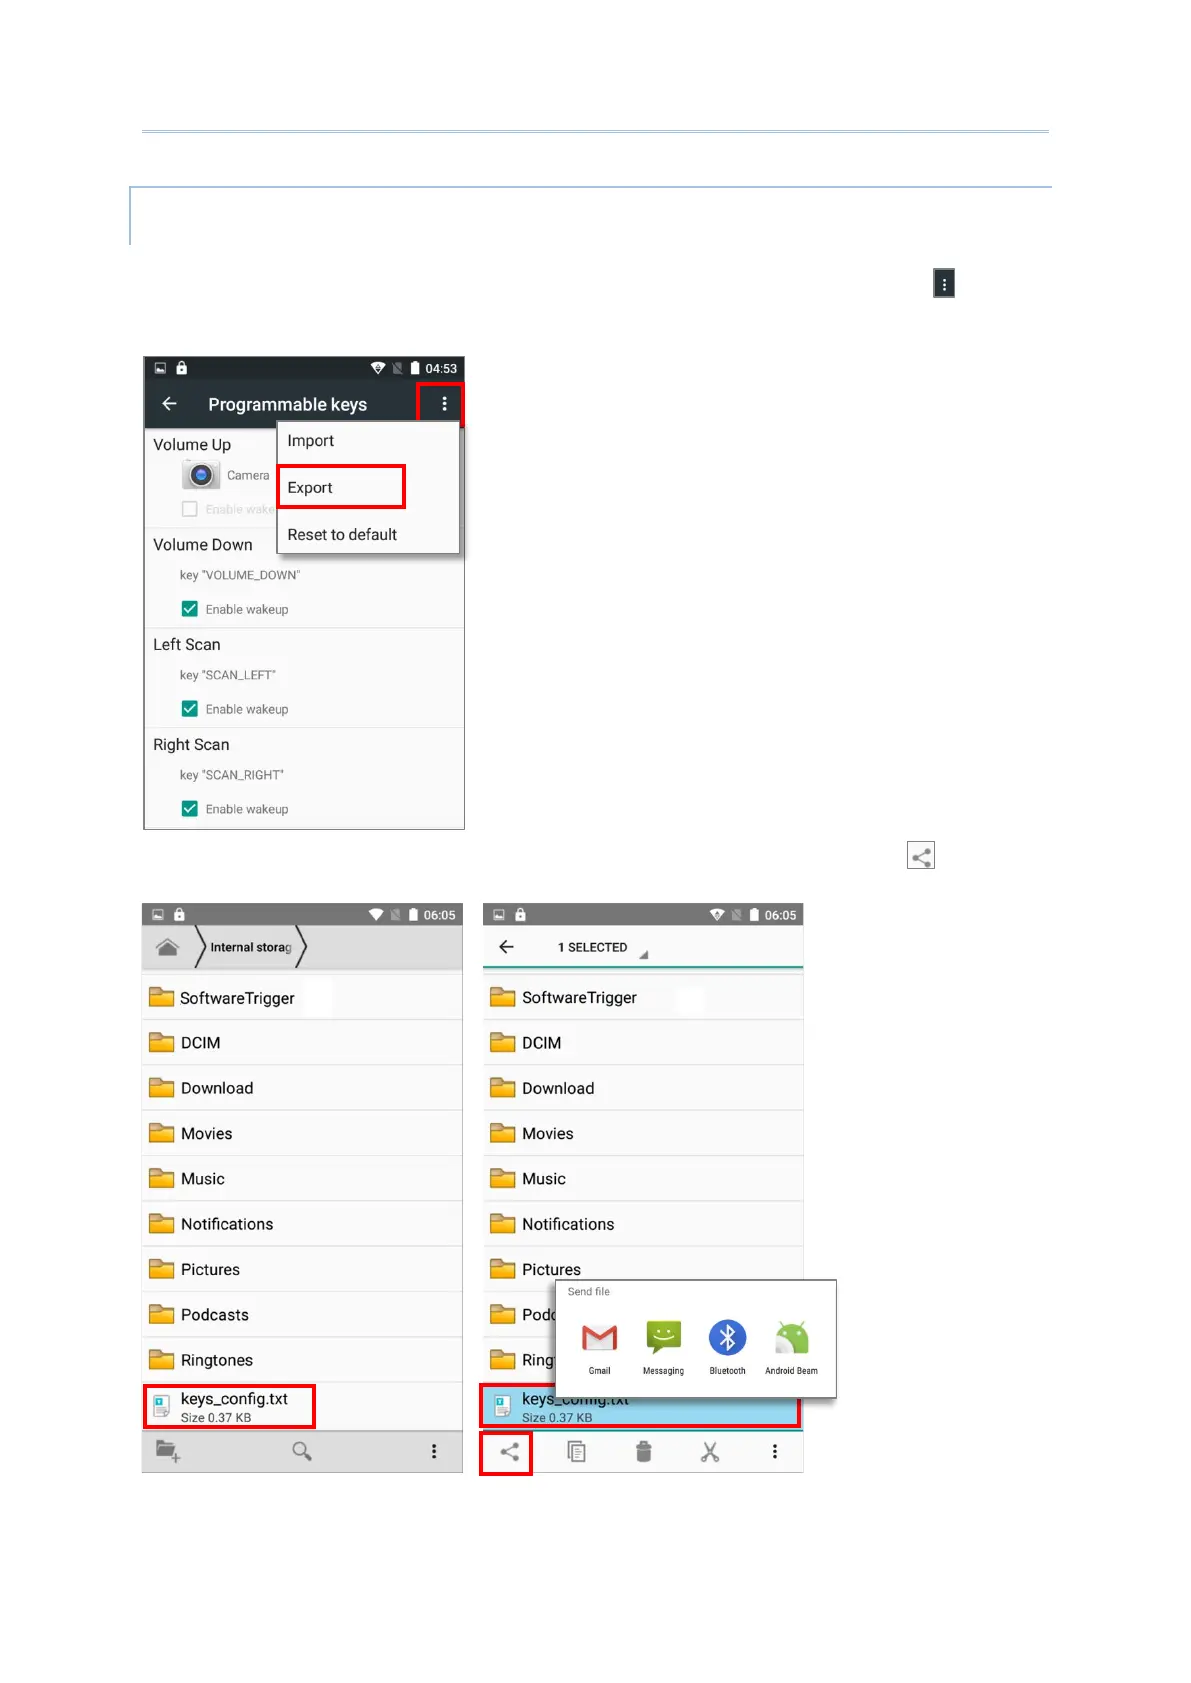This screenshot has height=1683, width=1191.
Task: Open Music folder in right file manager
Action: coord(643,1179)
